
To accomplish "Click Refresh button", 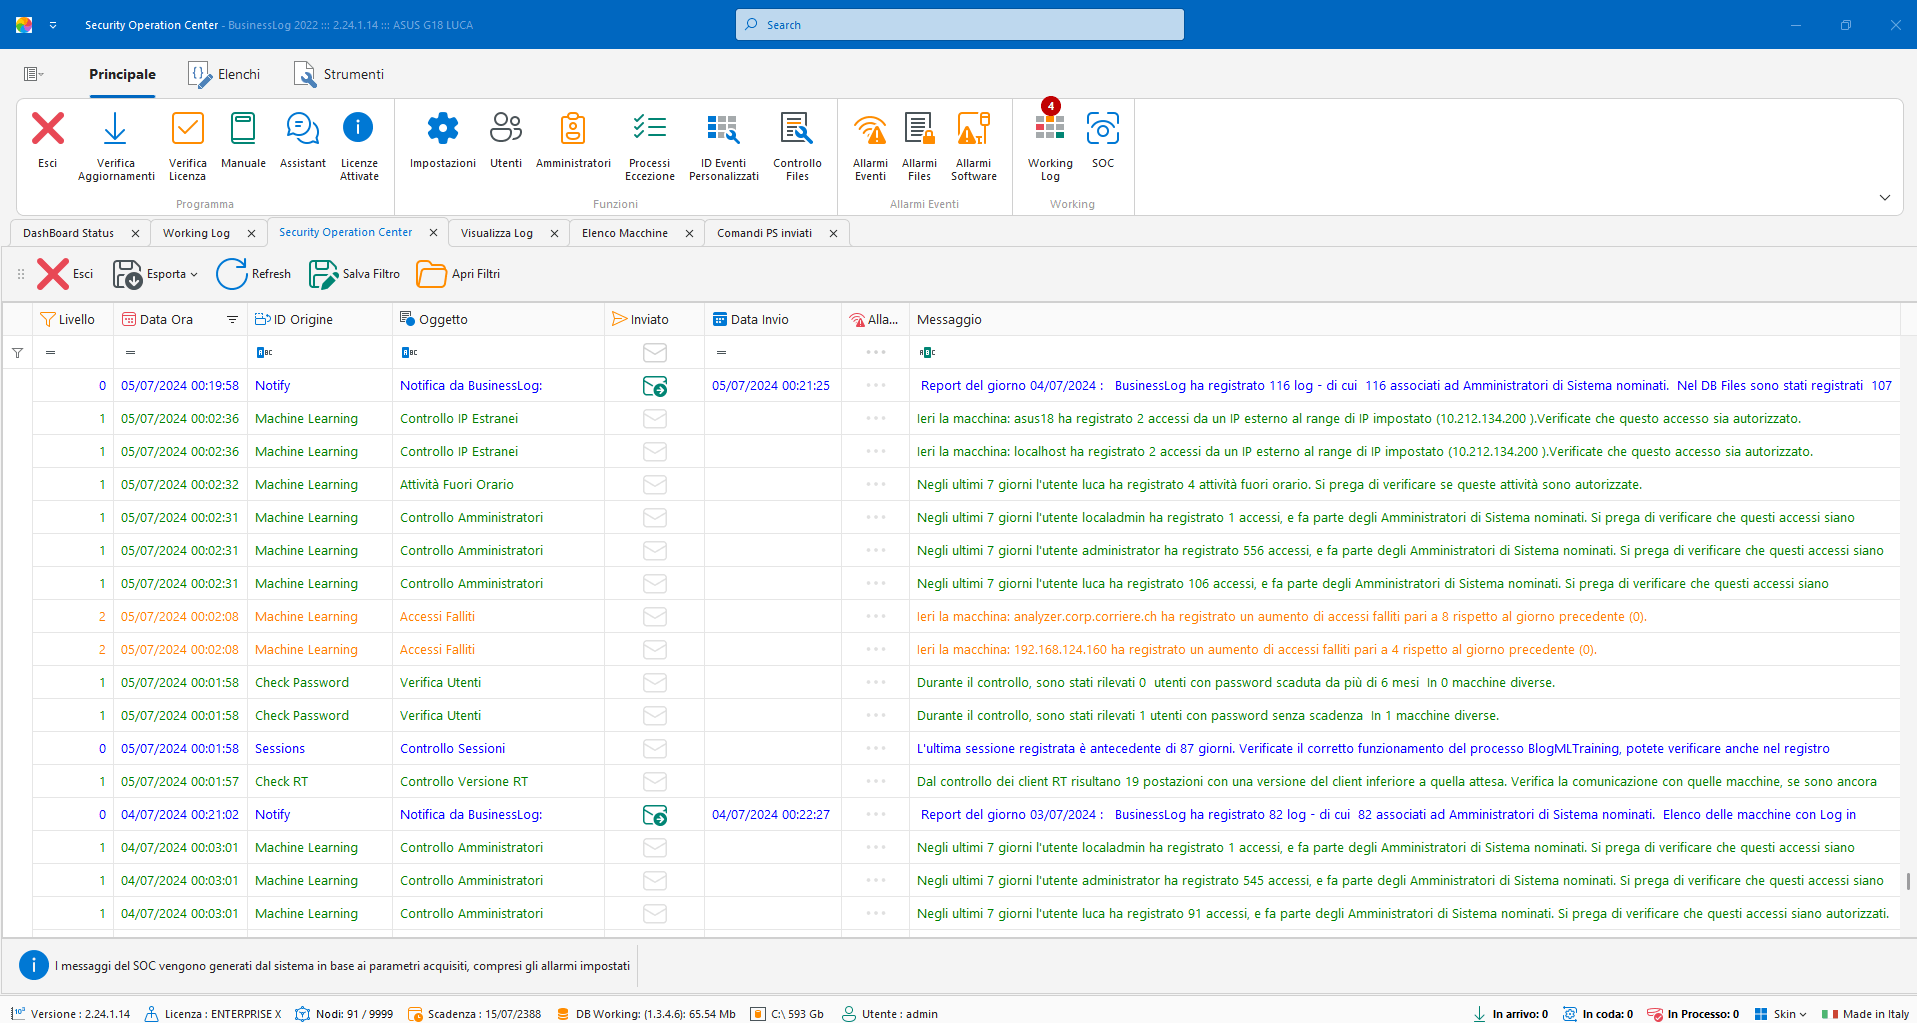I will click(x=254, y=274).
